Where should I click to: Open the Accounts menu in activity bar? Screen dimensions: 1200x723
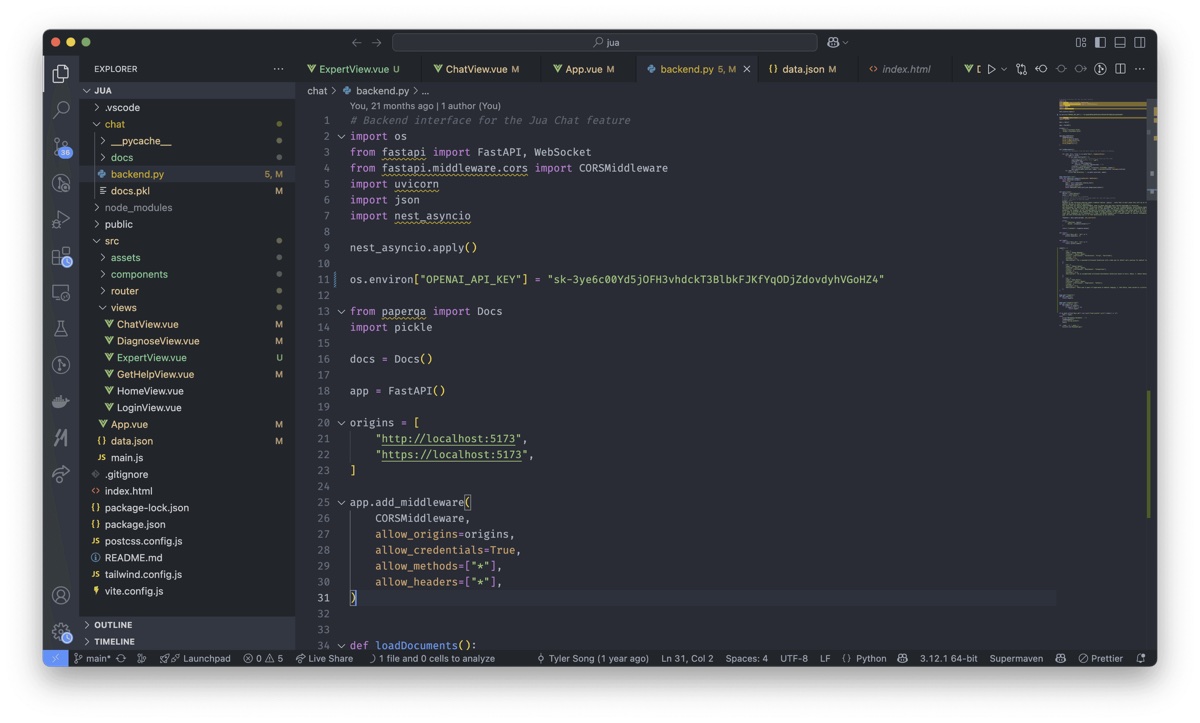[61, 595]
